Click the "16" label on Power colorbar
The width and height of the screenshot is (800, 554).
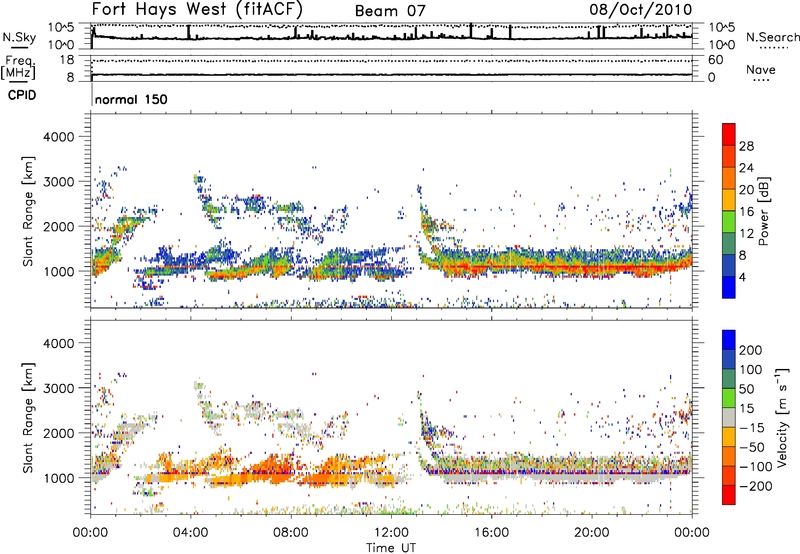746,212
